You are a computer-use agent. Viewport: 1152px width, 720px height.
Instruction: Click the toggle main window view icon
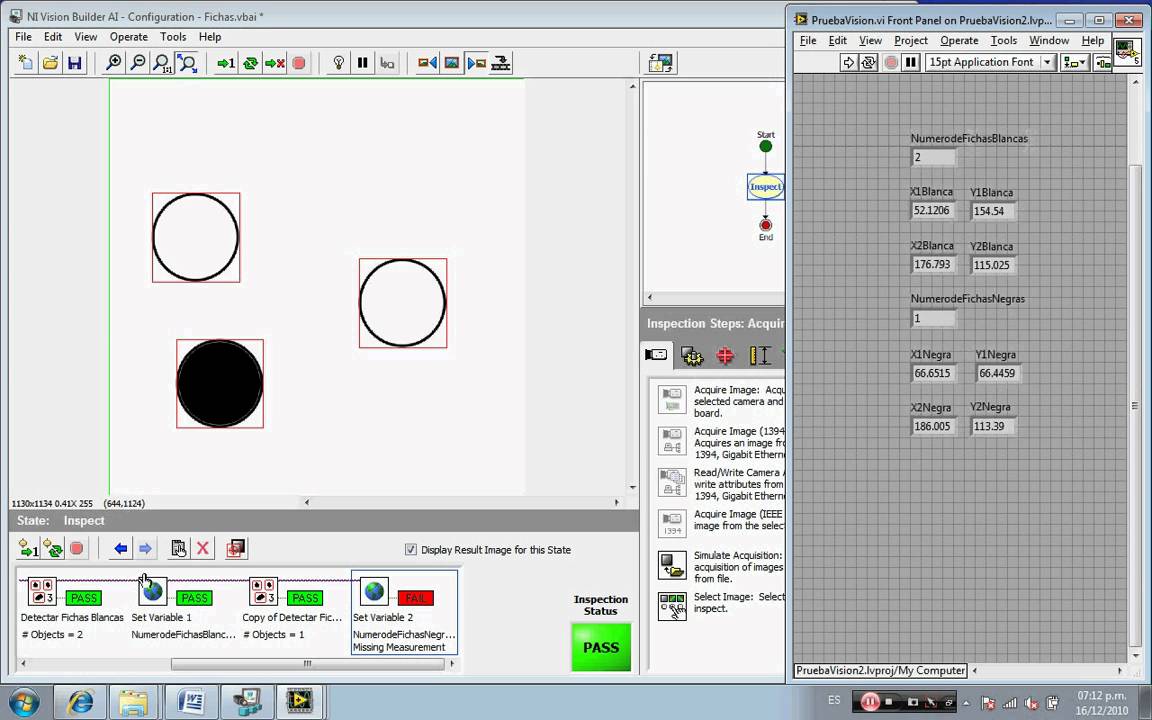660,63
